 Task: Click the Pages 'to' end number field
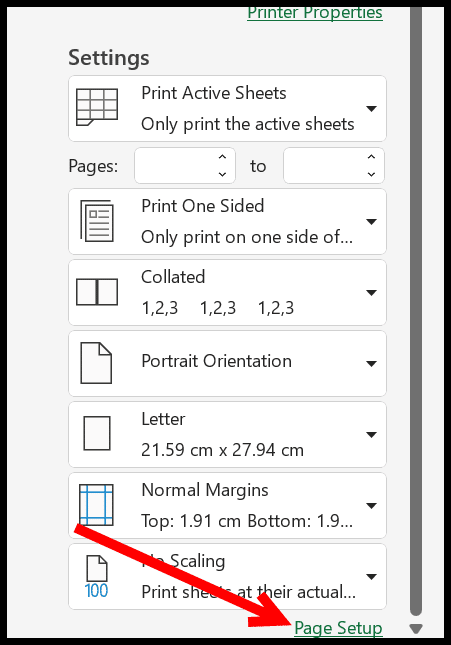point(334,165)
